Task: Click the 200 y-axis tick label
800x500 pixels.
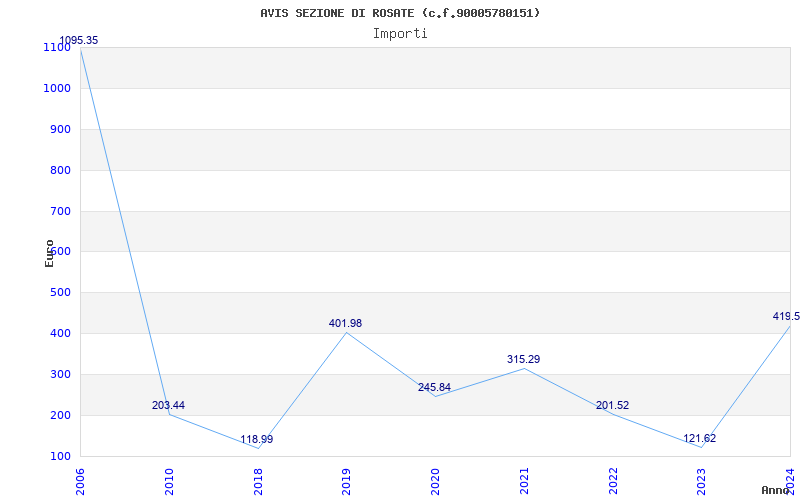Action: coord(60,415)
